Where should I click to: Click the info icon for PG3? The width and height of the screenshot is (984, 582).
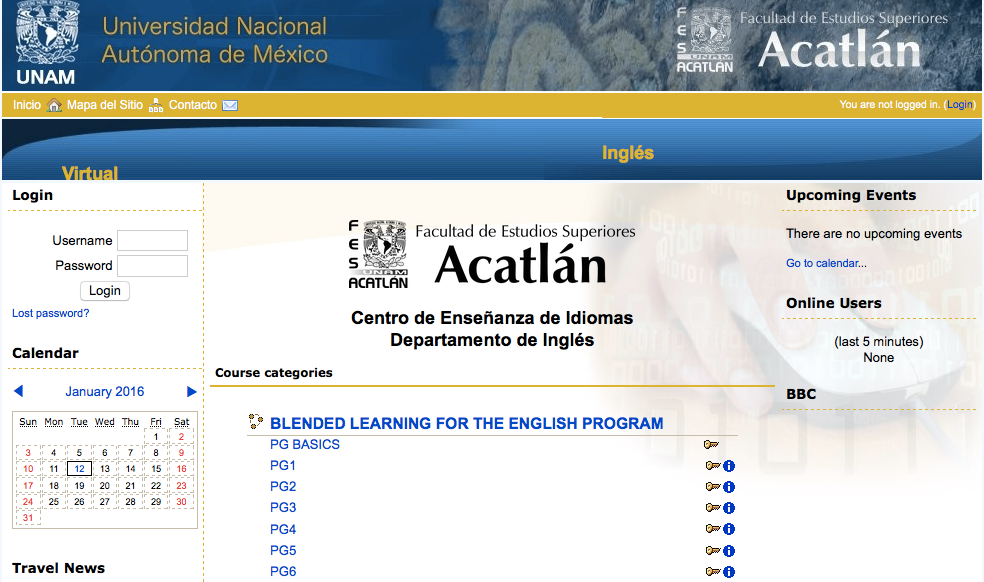pyautogui.click(x=729, y=508)
